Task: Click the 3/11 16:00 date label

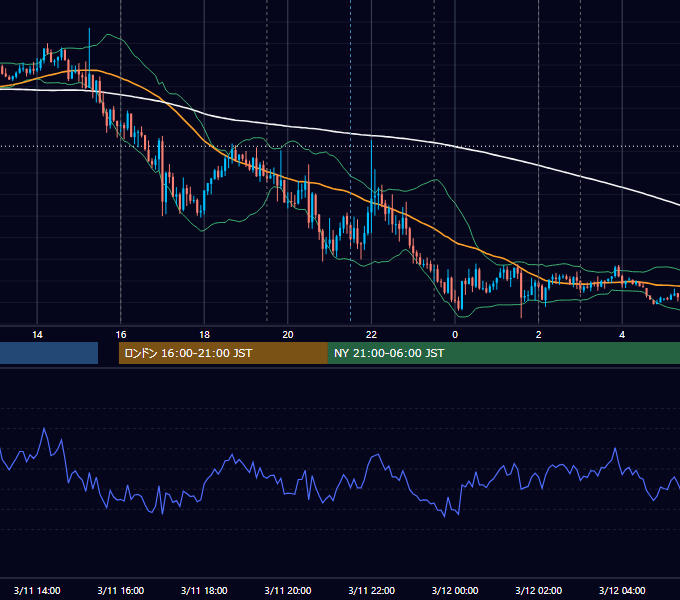Action: 121,590
